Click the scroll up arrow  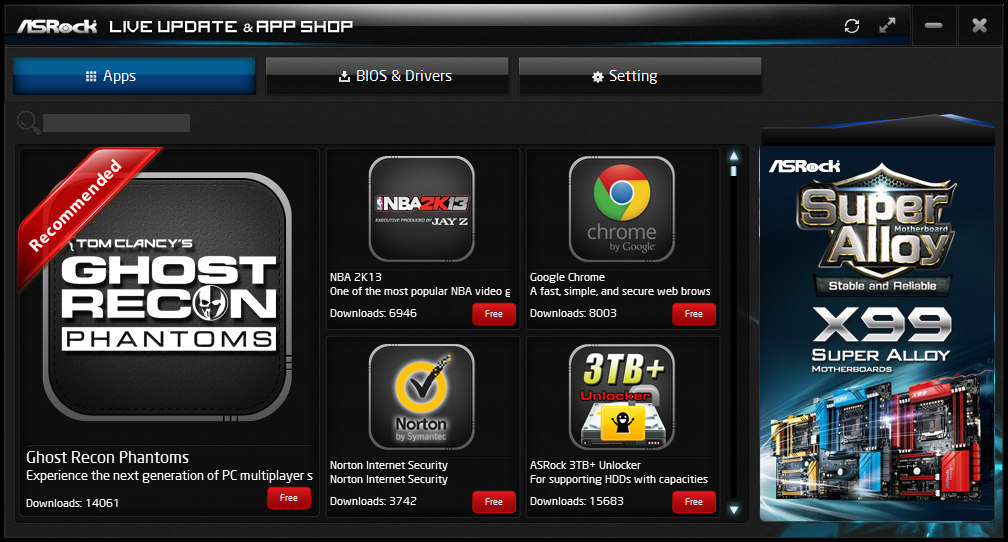click(734, 156)
